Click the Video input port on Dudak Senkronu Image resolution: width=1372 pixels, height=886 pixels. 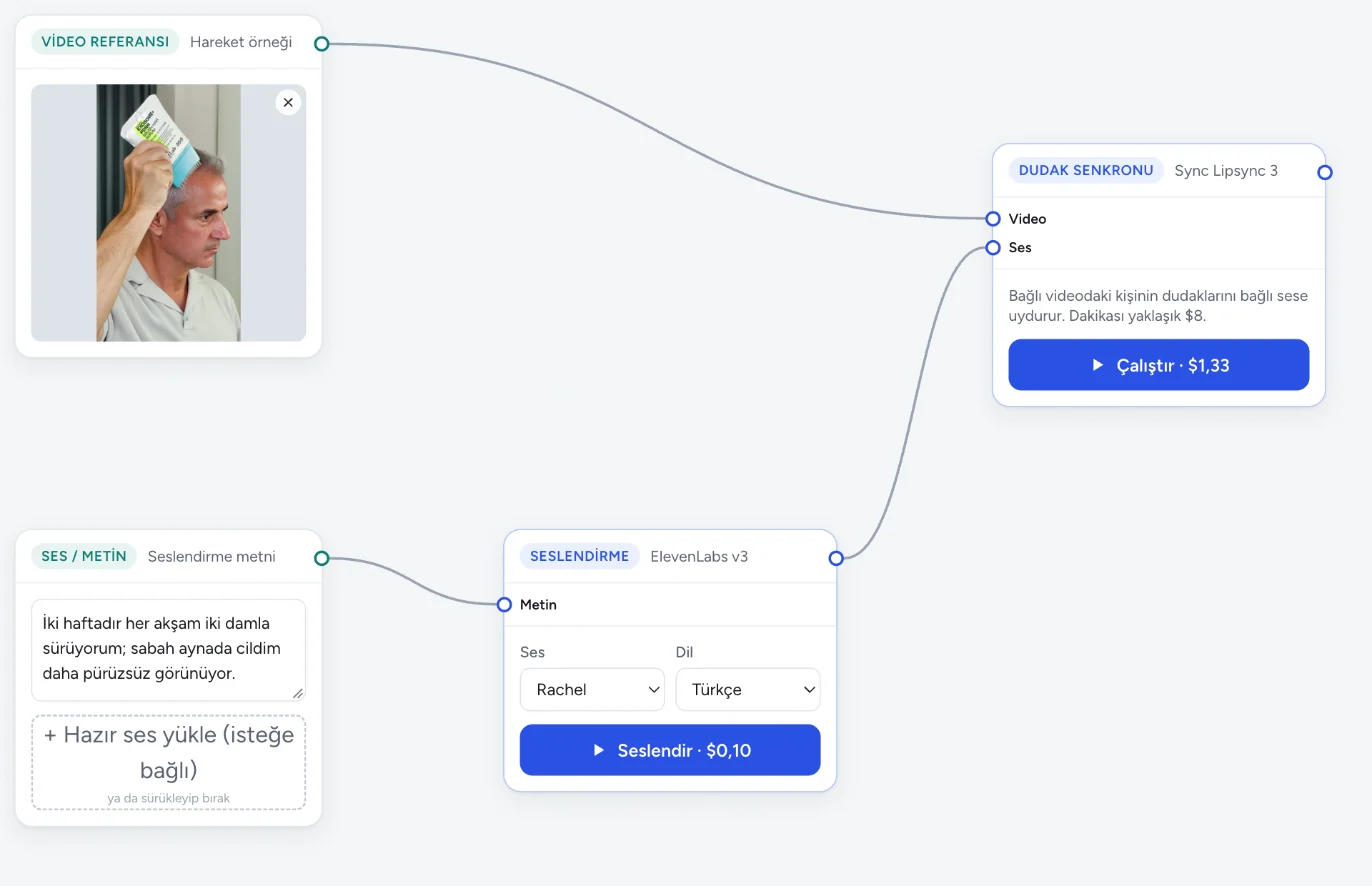(993, 219)
